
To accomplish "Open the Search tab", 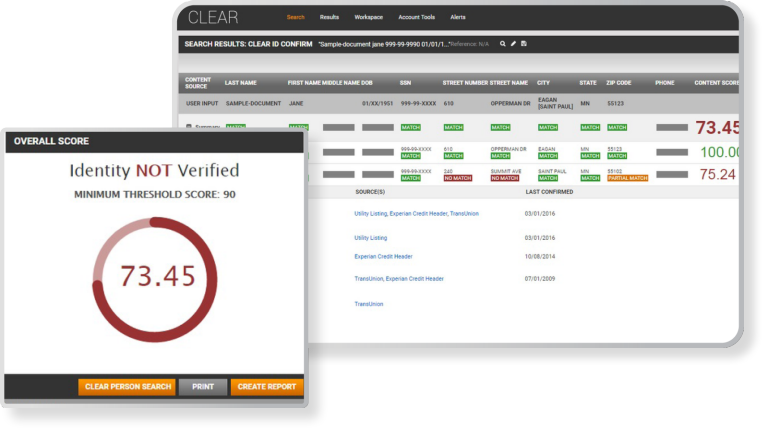I will [295, 17].
